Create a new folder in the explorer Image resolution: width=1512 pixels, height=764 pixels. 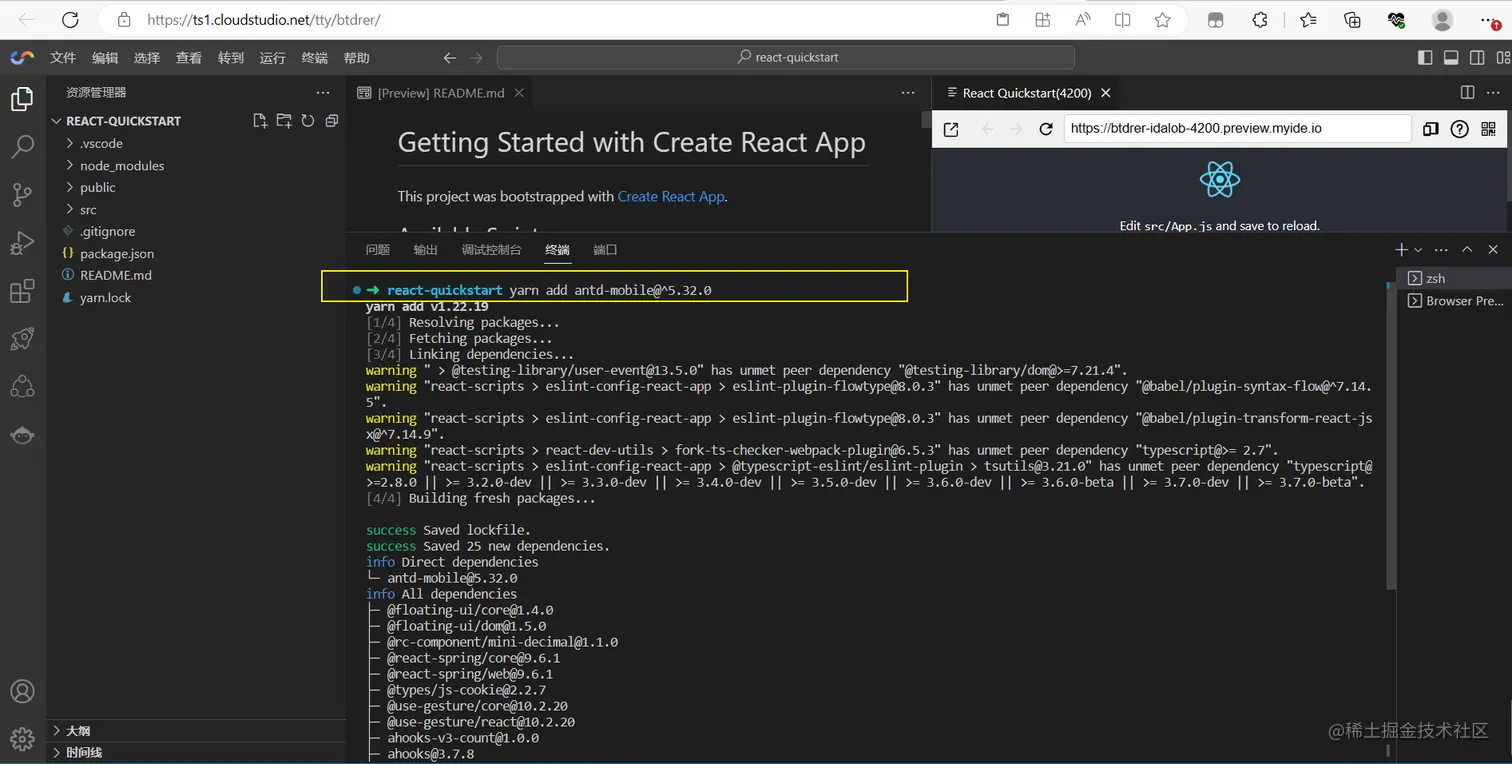click(x=284, y=121)
